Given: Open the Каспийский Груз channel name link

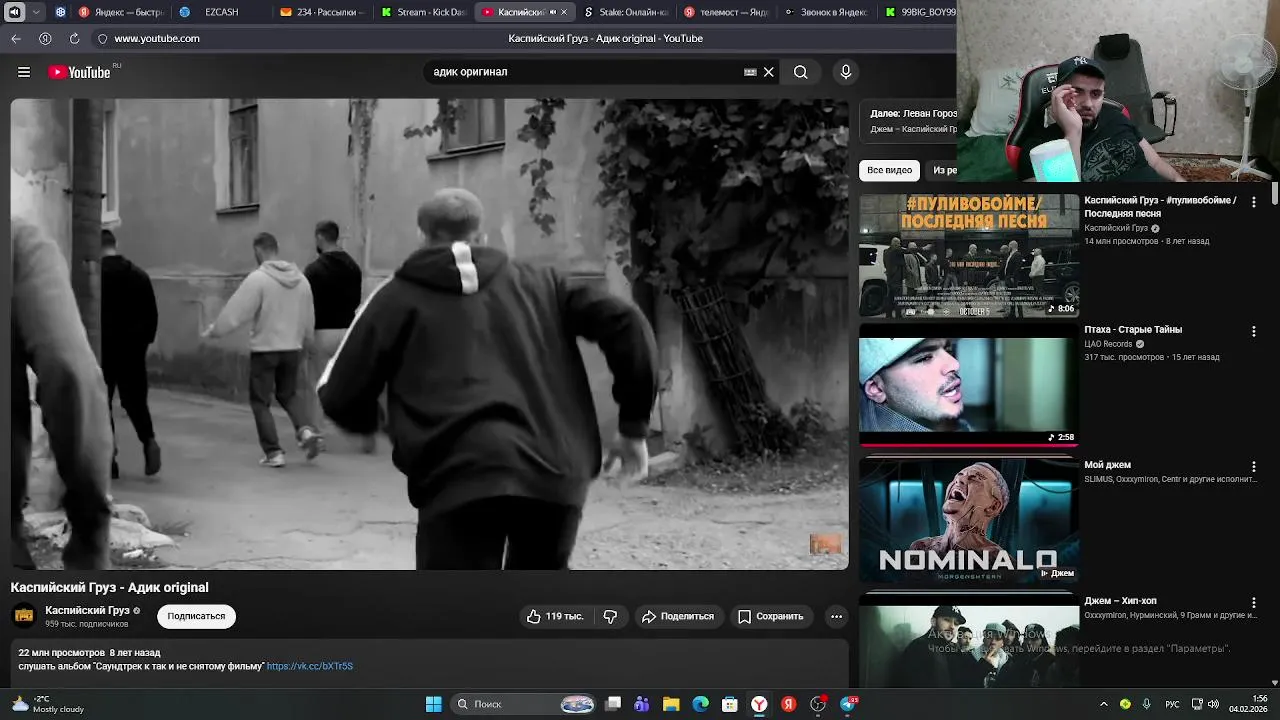Looking at the screenshot, I should (x=87, y=610).
